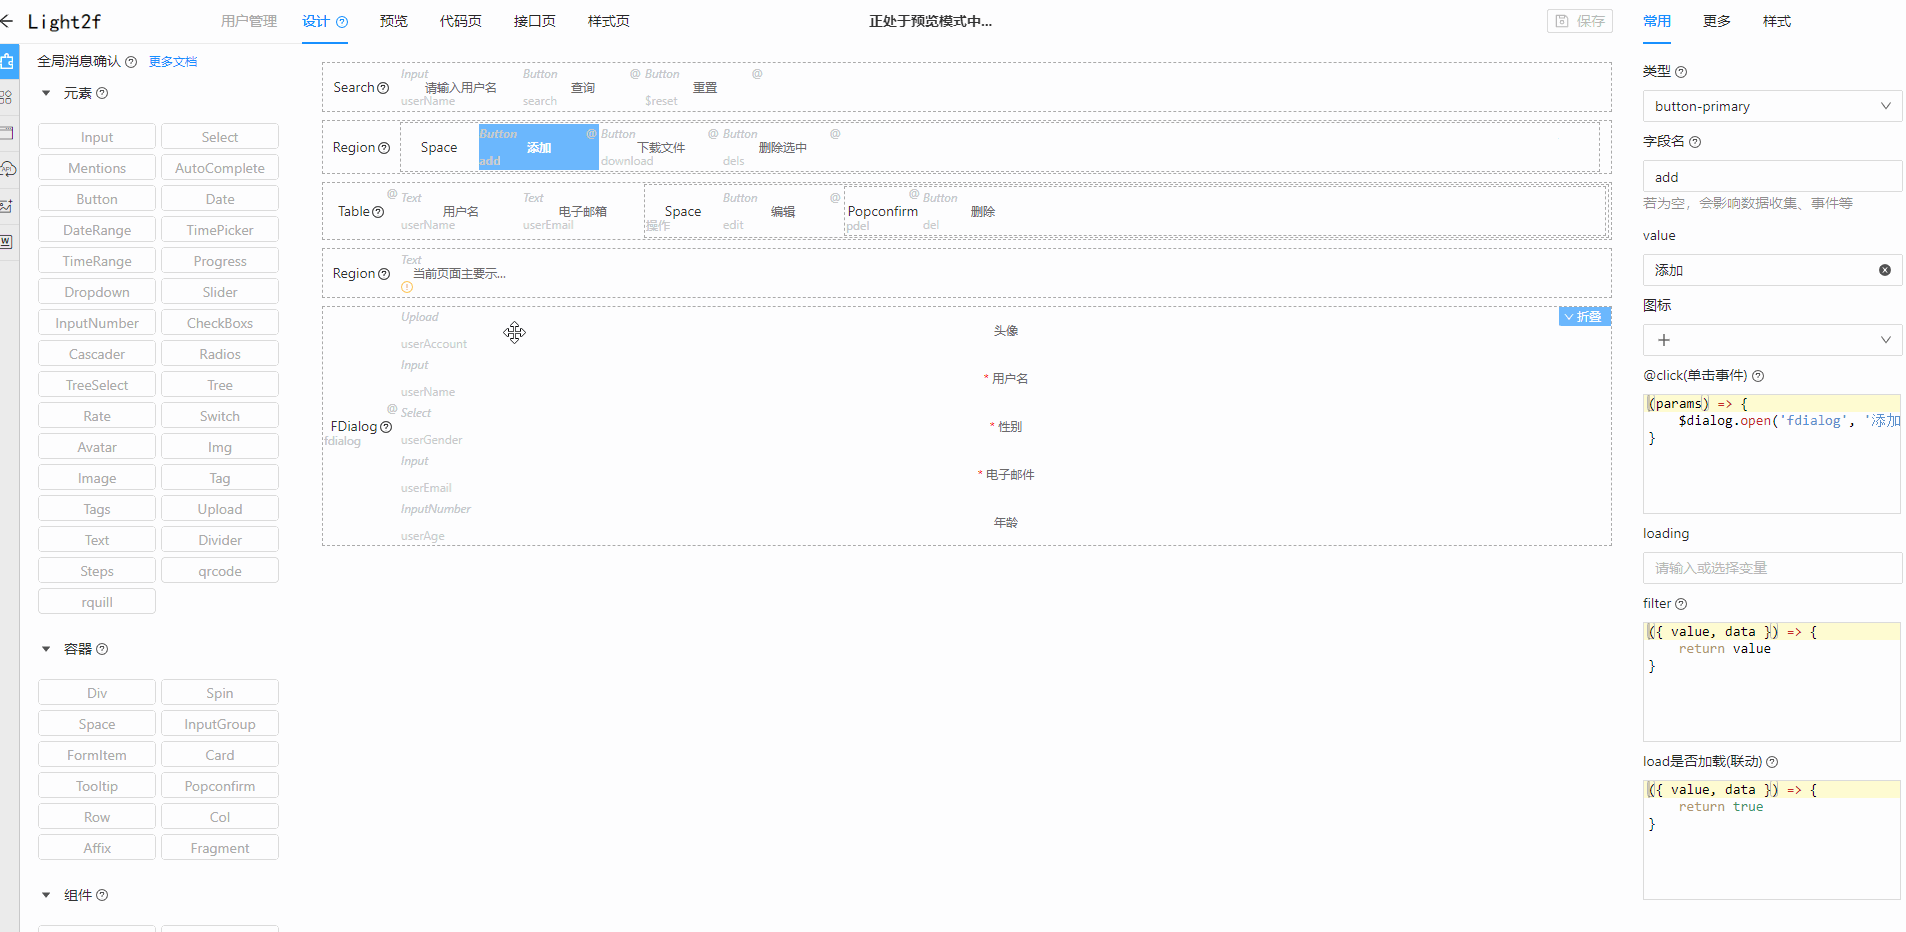The image size is (1906, 932).
Task: Click the 折叠 collapse toggle on canvas
Action: [1585, 316]
